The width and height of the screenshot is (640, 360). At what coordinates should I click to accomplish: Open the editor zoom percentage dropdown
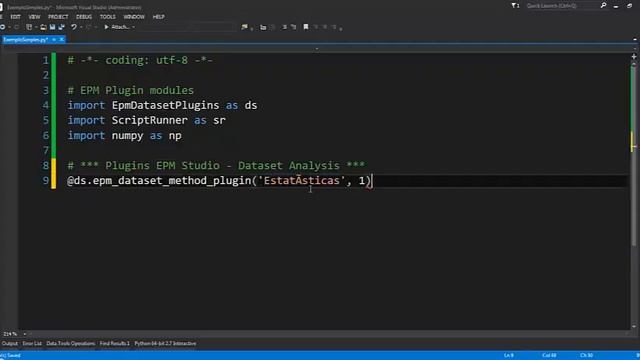point(24,334)
